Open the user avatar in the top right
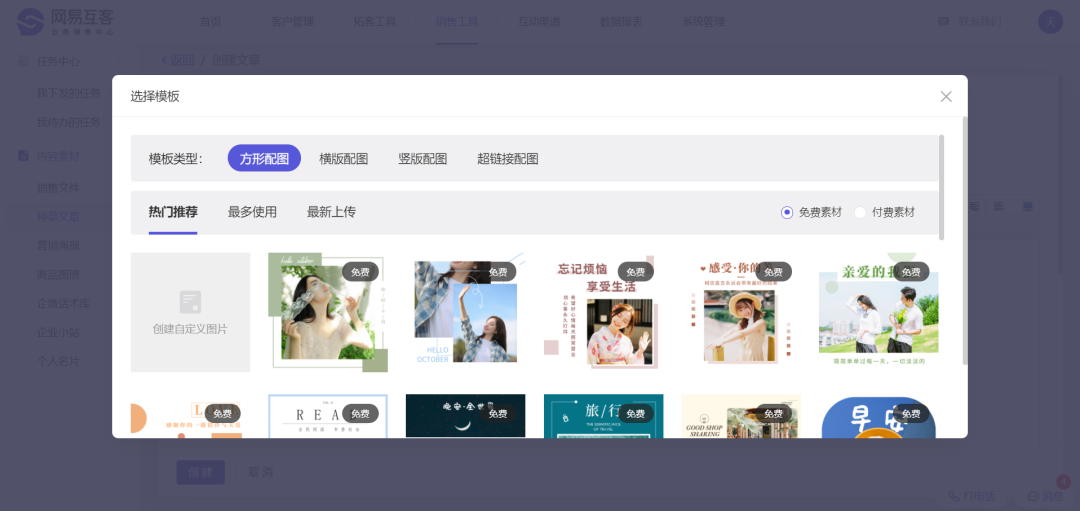 (x=1050, y=21)
